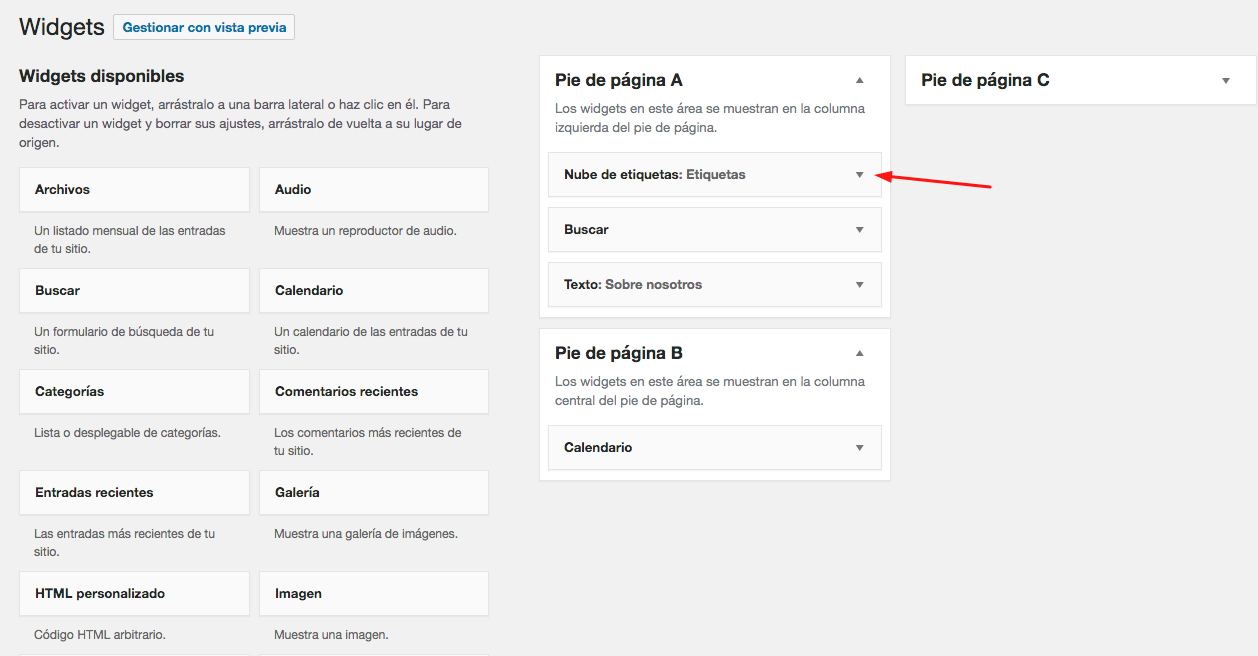Expand the 'Buscar' widget in Pie de página A
Viewport: 1258px width, 656px height.
(x=858, y=229)
